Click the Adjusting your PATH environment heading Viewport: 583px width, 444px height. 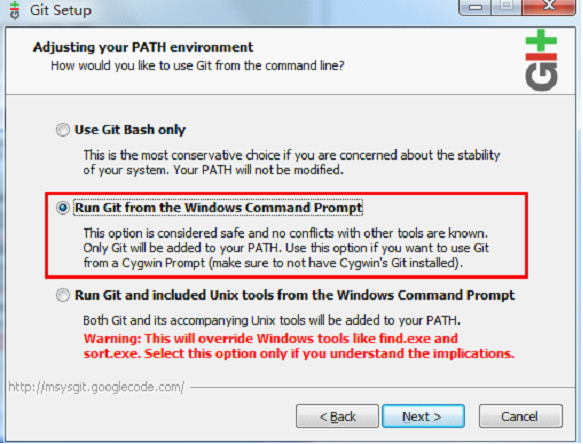pyautogui.click(x=143, y=47)
